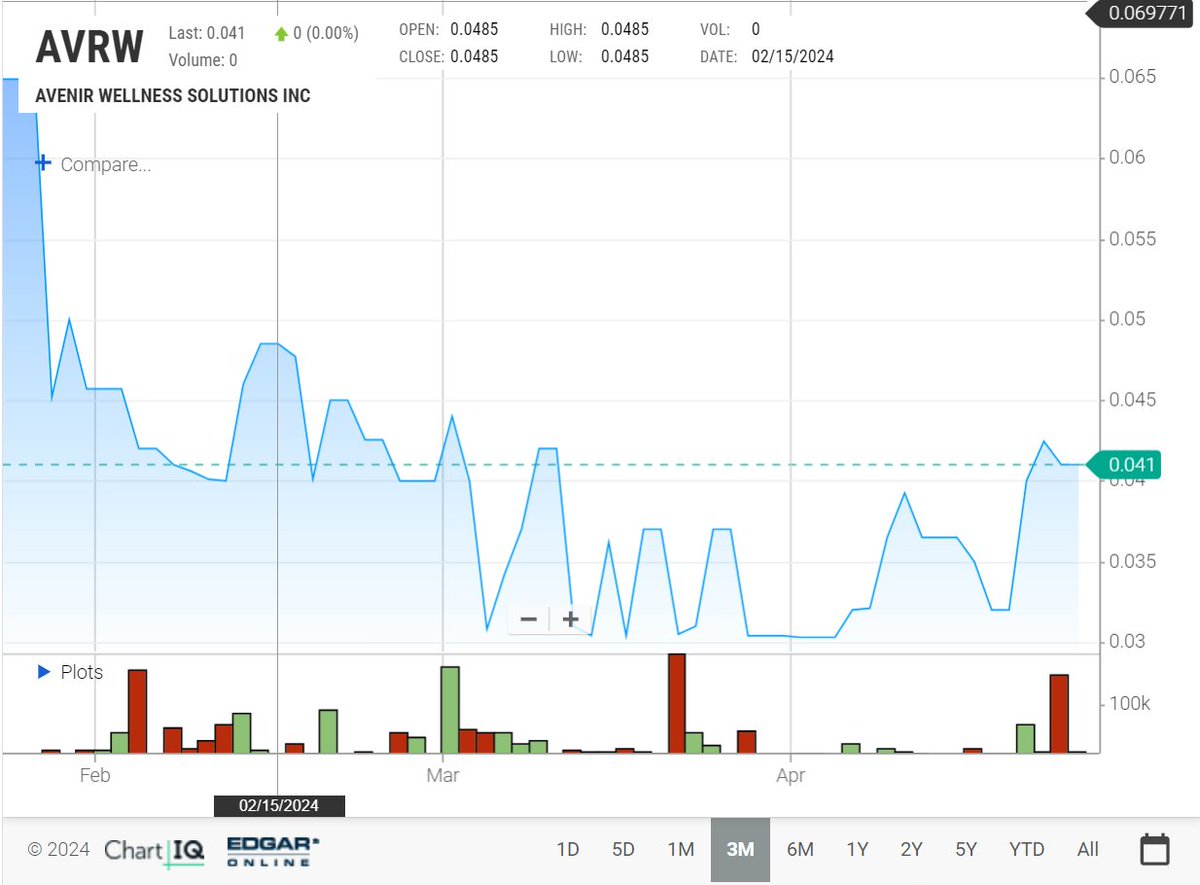
Task: Click the 0.065 price axis label
Action: point(1133,77)
